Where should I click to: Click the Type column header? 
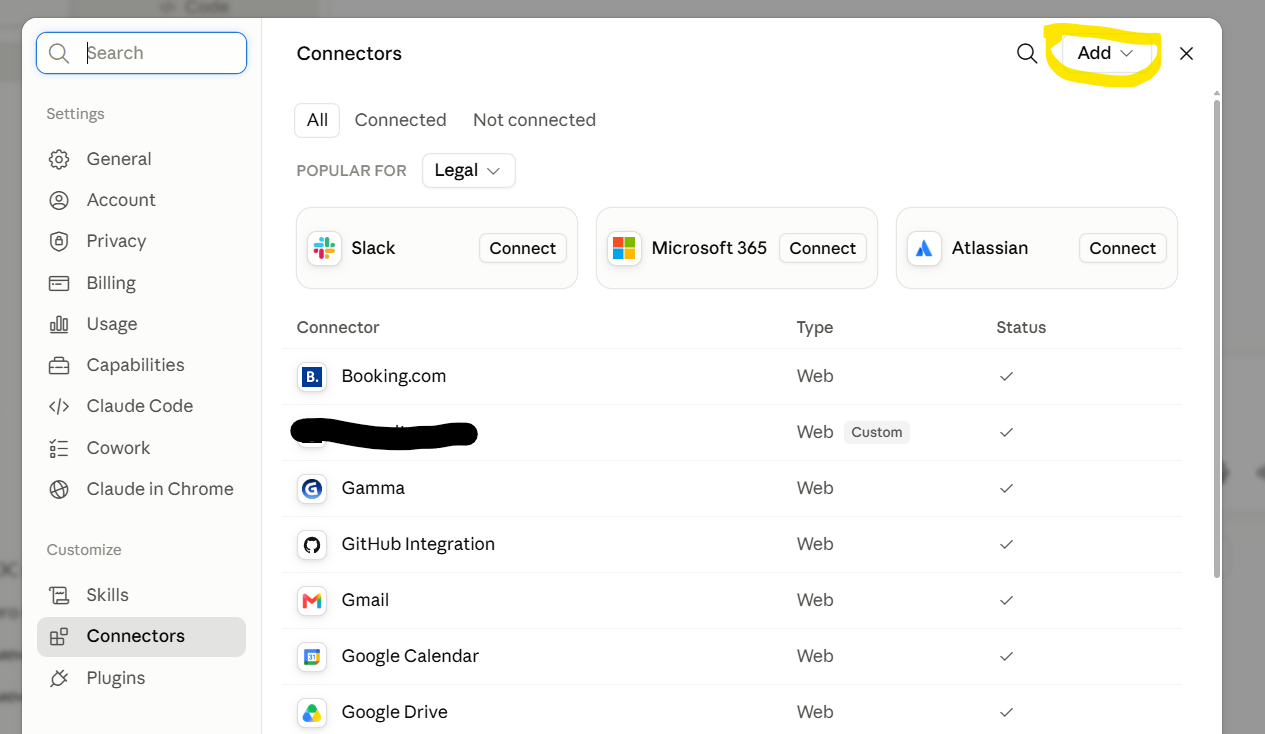(815, 327)
